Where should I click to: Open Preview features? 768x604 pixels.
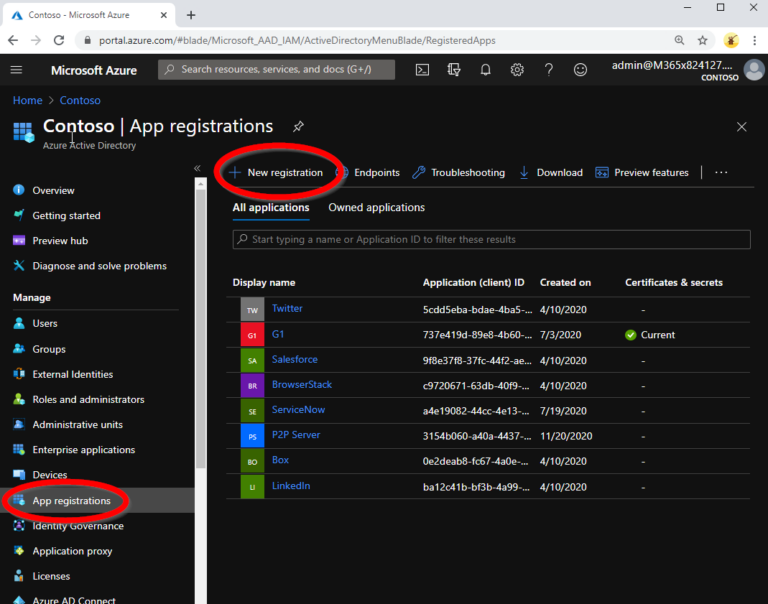pyautogui.click(x=642, y=172)
